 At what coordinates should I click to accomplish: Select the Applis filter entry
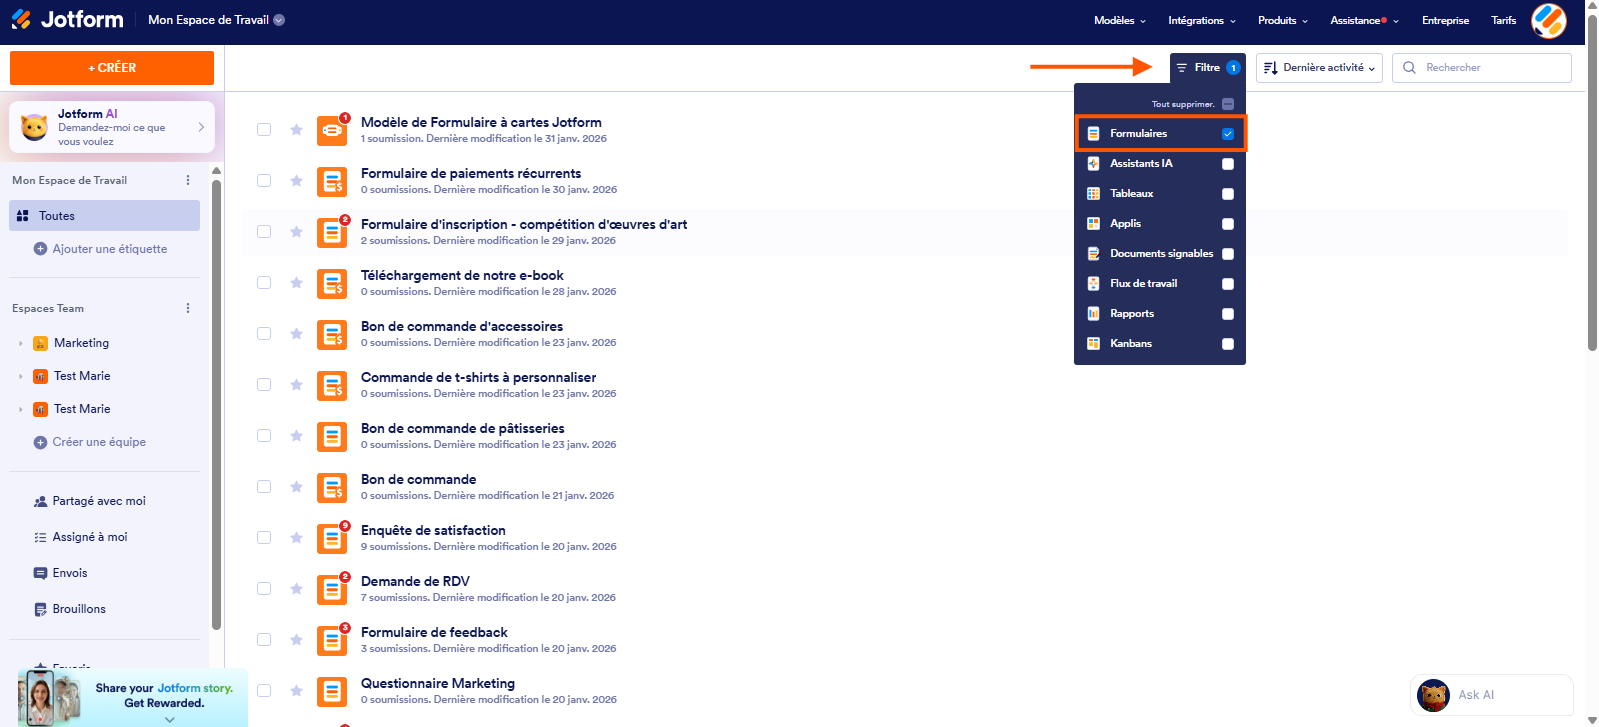point(1160,223)
